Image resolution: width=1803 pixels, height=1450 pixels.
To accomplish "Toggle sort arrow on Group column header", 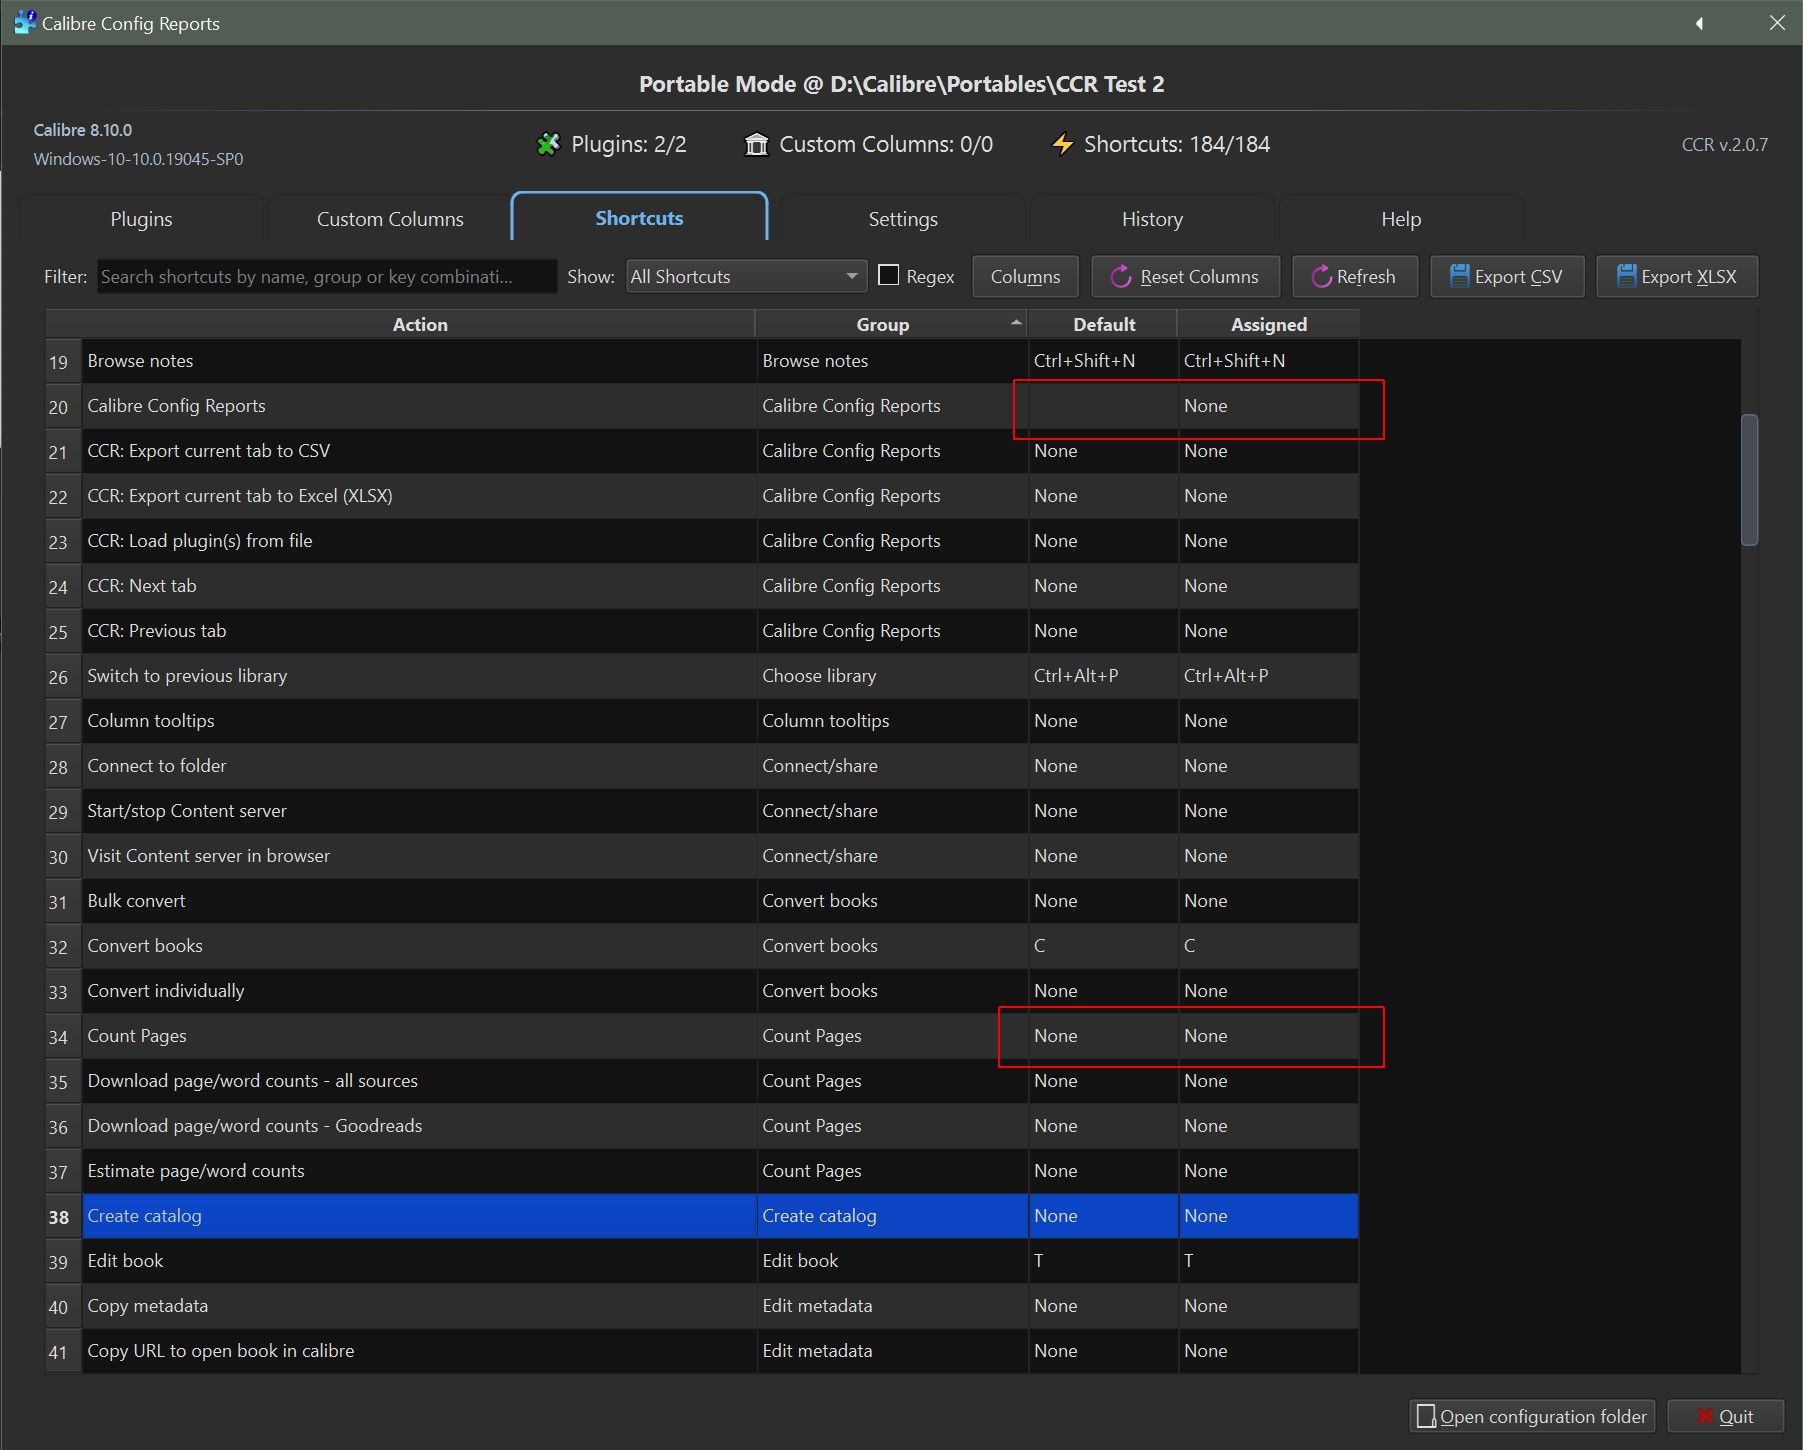I will [1016, 322].
